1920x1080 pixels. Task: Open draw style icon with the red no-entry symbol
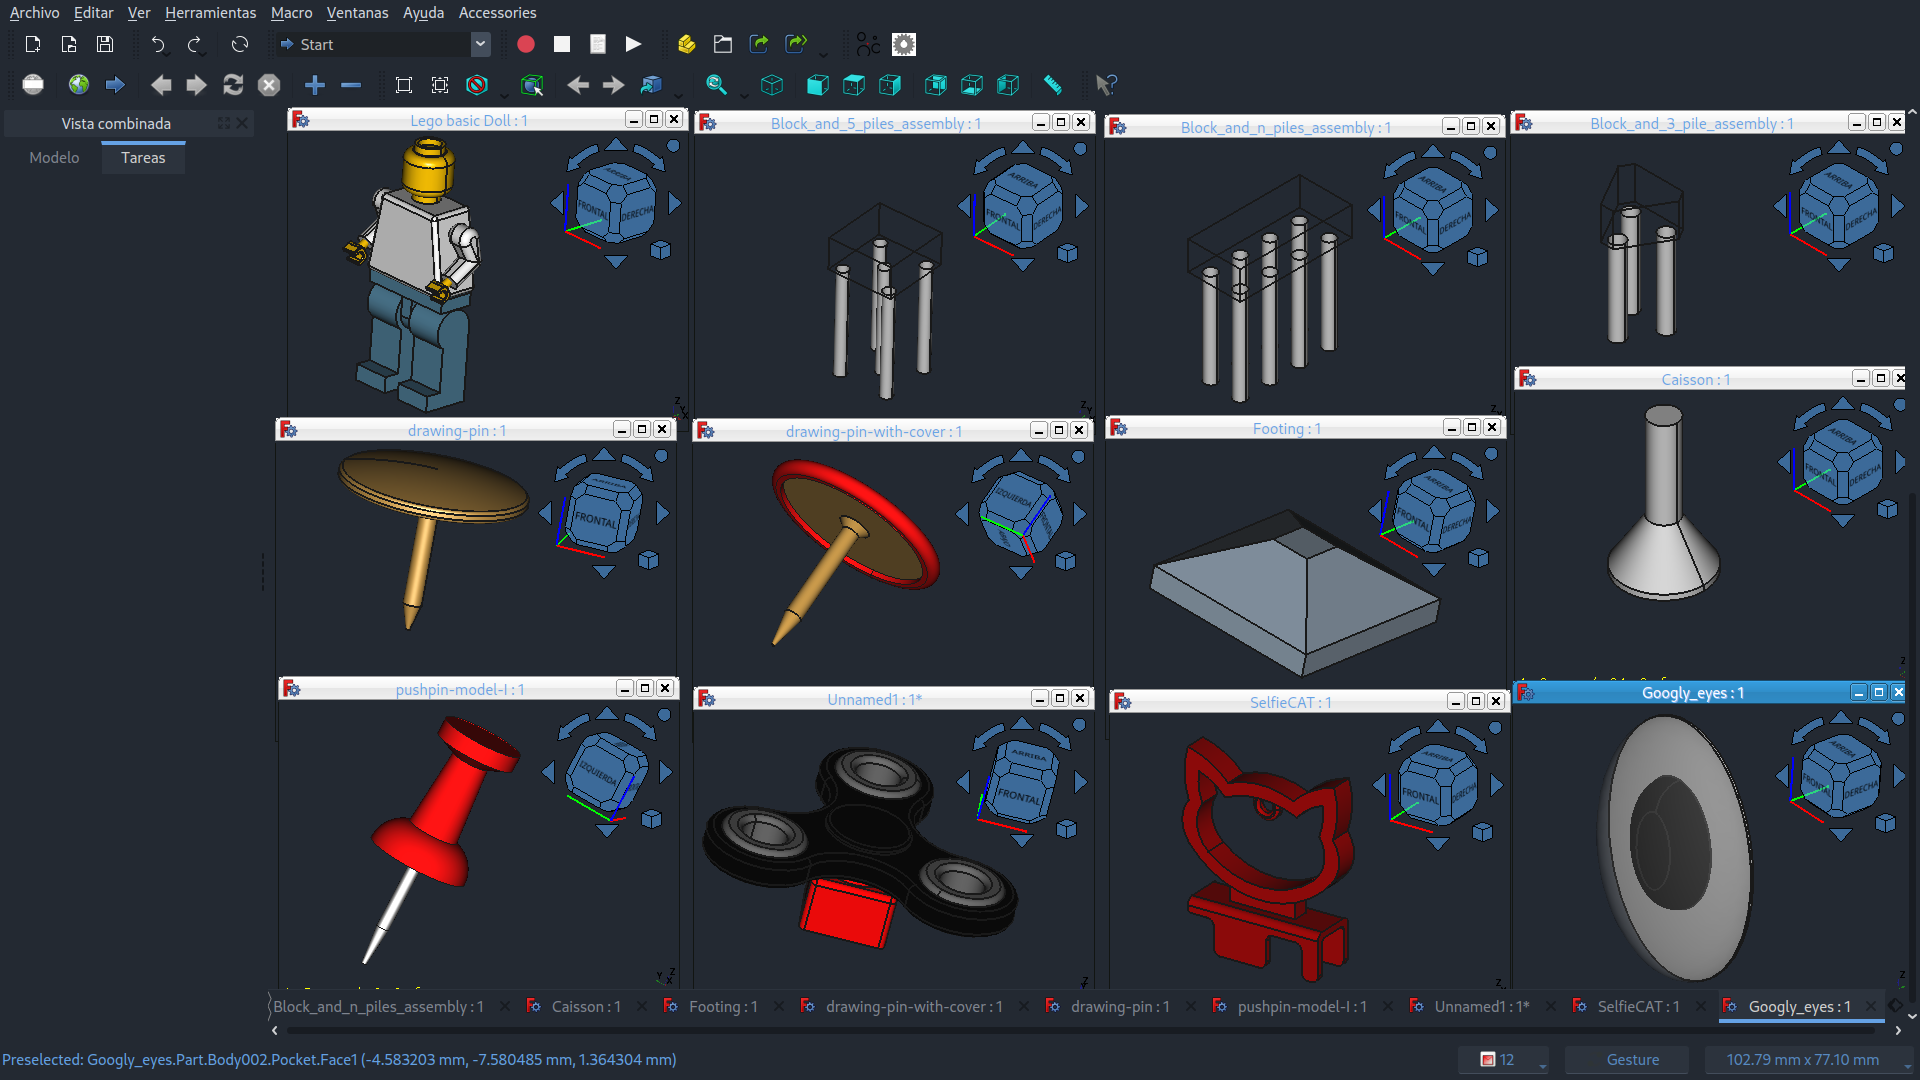(x=477, y=85)
